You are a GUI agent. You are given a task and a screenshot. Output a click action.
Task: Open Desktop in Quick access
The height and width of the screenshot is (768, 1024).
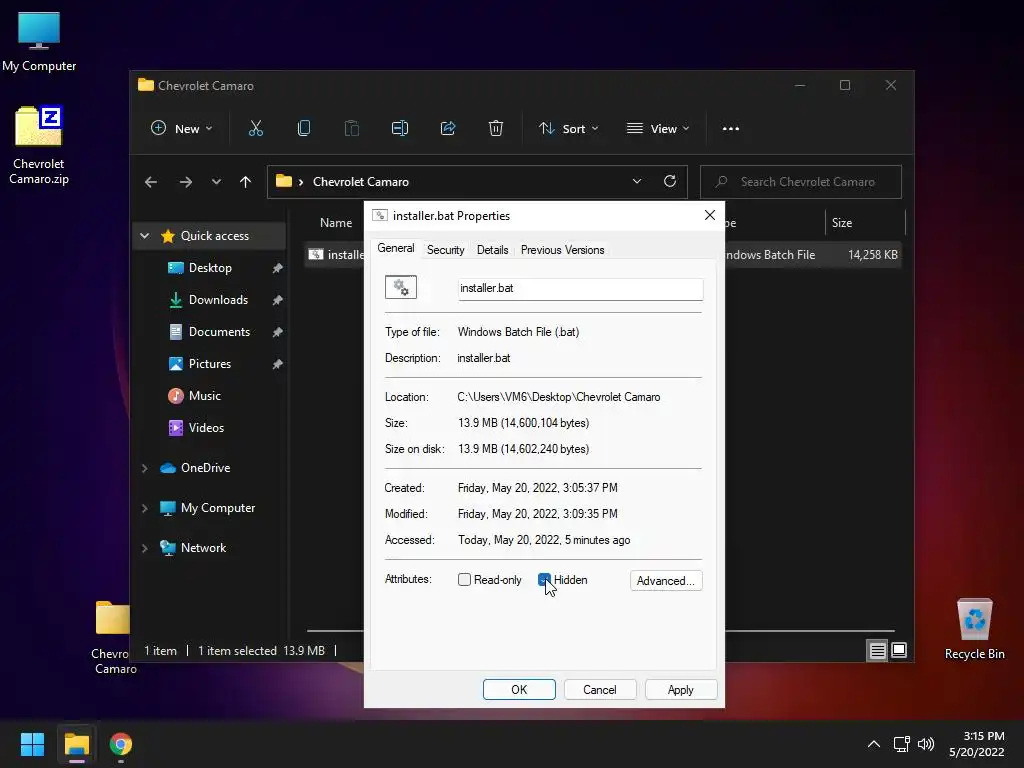pos(210,268)
